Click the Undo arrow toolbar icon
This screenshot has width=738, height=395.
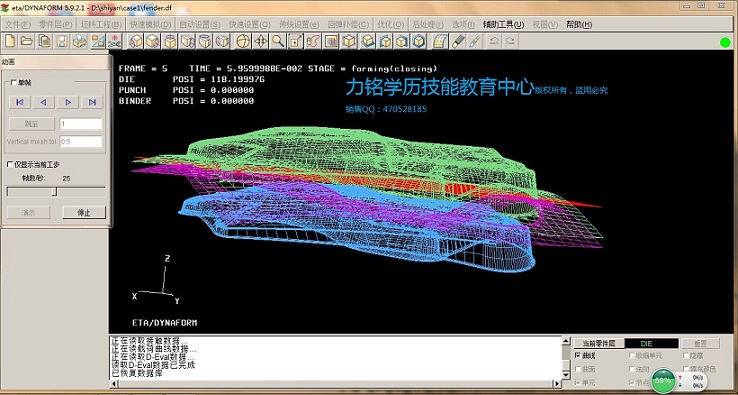pos(494,41)
